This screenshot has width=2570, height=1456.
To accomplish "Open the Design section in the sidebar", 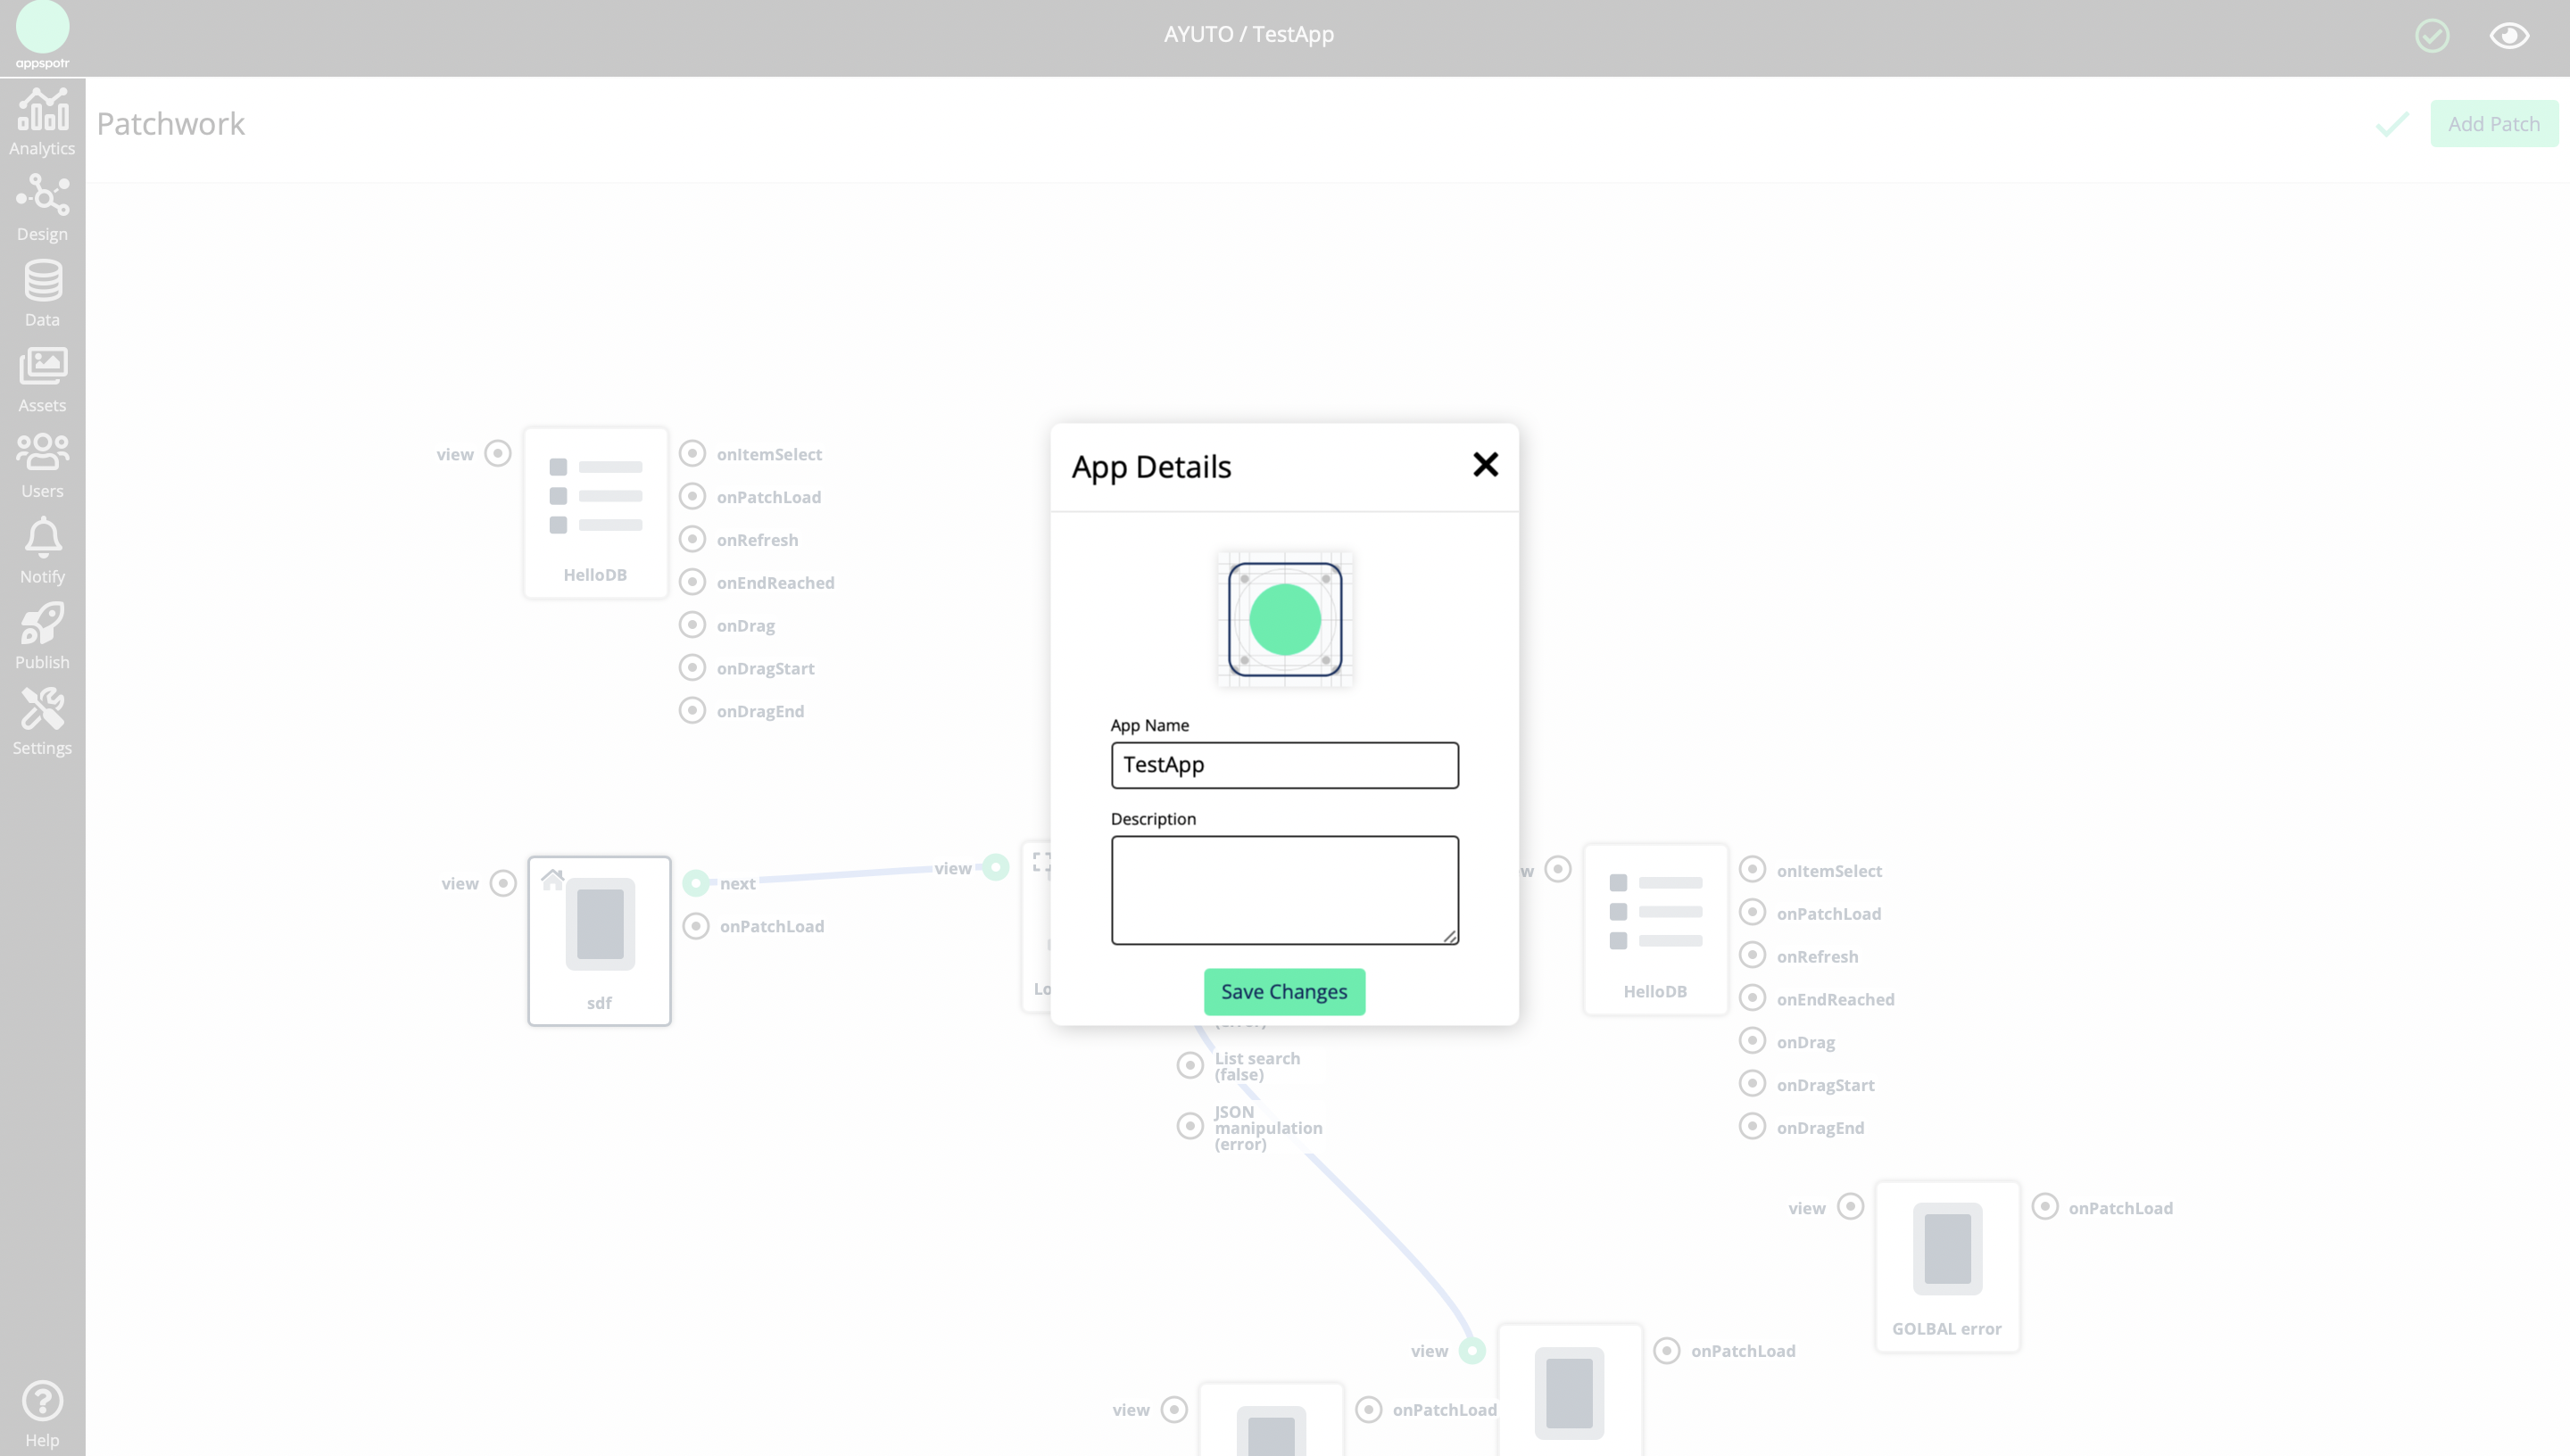I will coord(42,208).
